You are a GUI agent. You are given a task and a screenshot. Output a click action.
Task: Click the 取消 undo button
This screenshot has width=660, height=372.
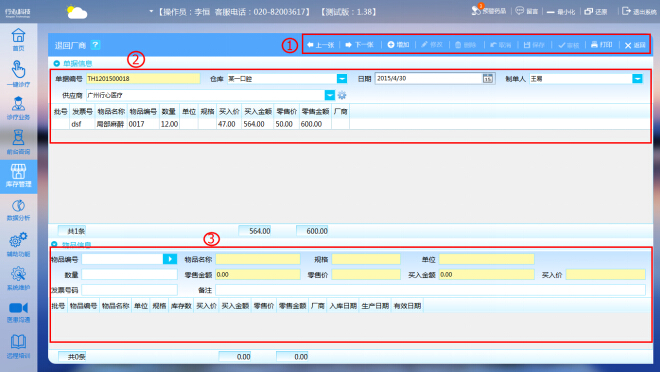point(500,45)
